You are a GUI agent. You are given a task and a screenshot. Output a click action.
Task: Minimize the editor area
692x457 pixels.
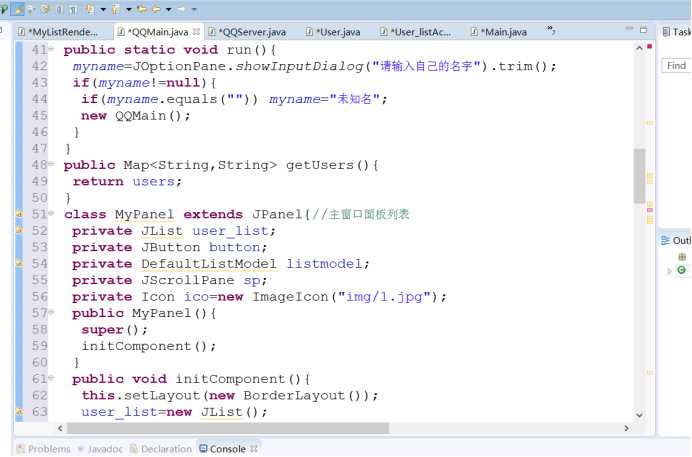[629, 29]
